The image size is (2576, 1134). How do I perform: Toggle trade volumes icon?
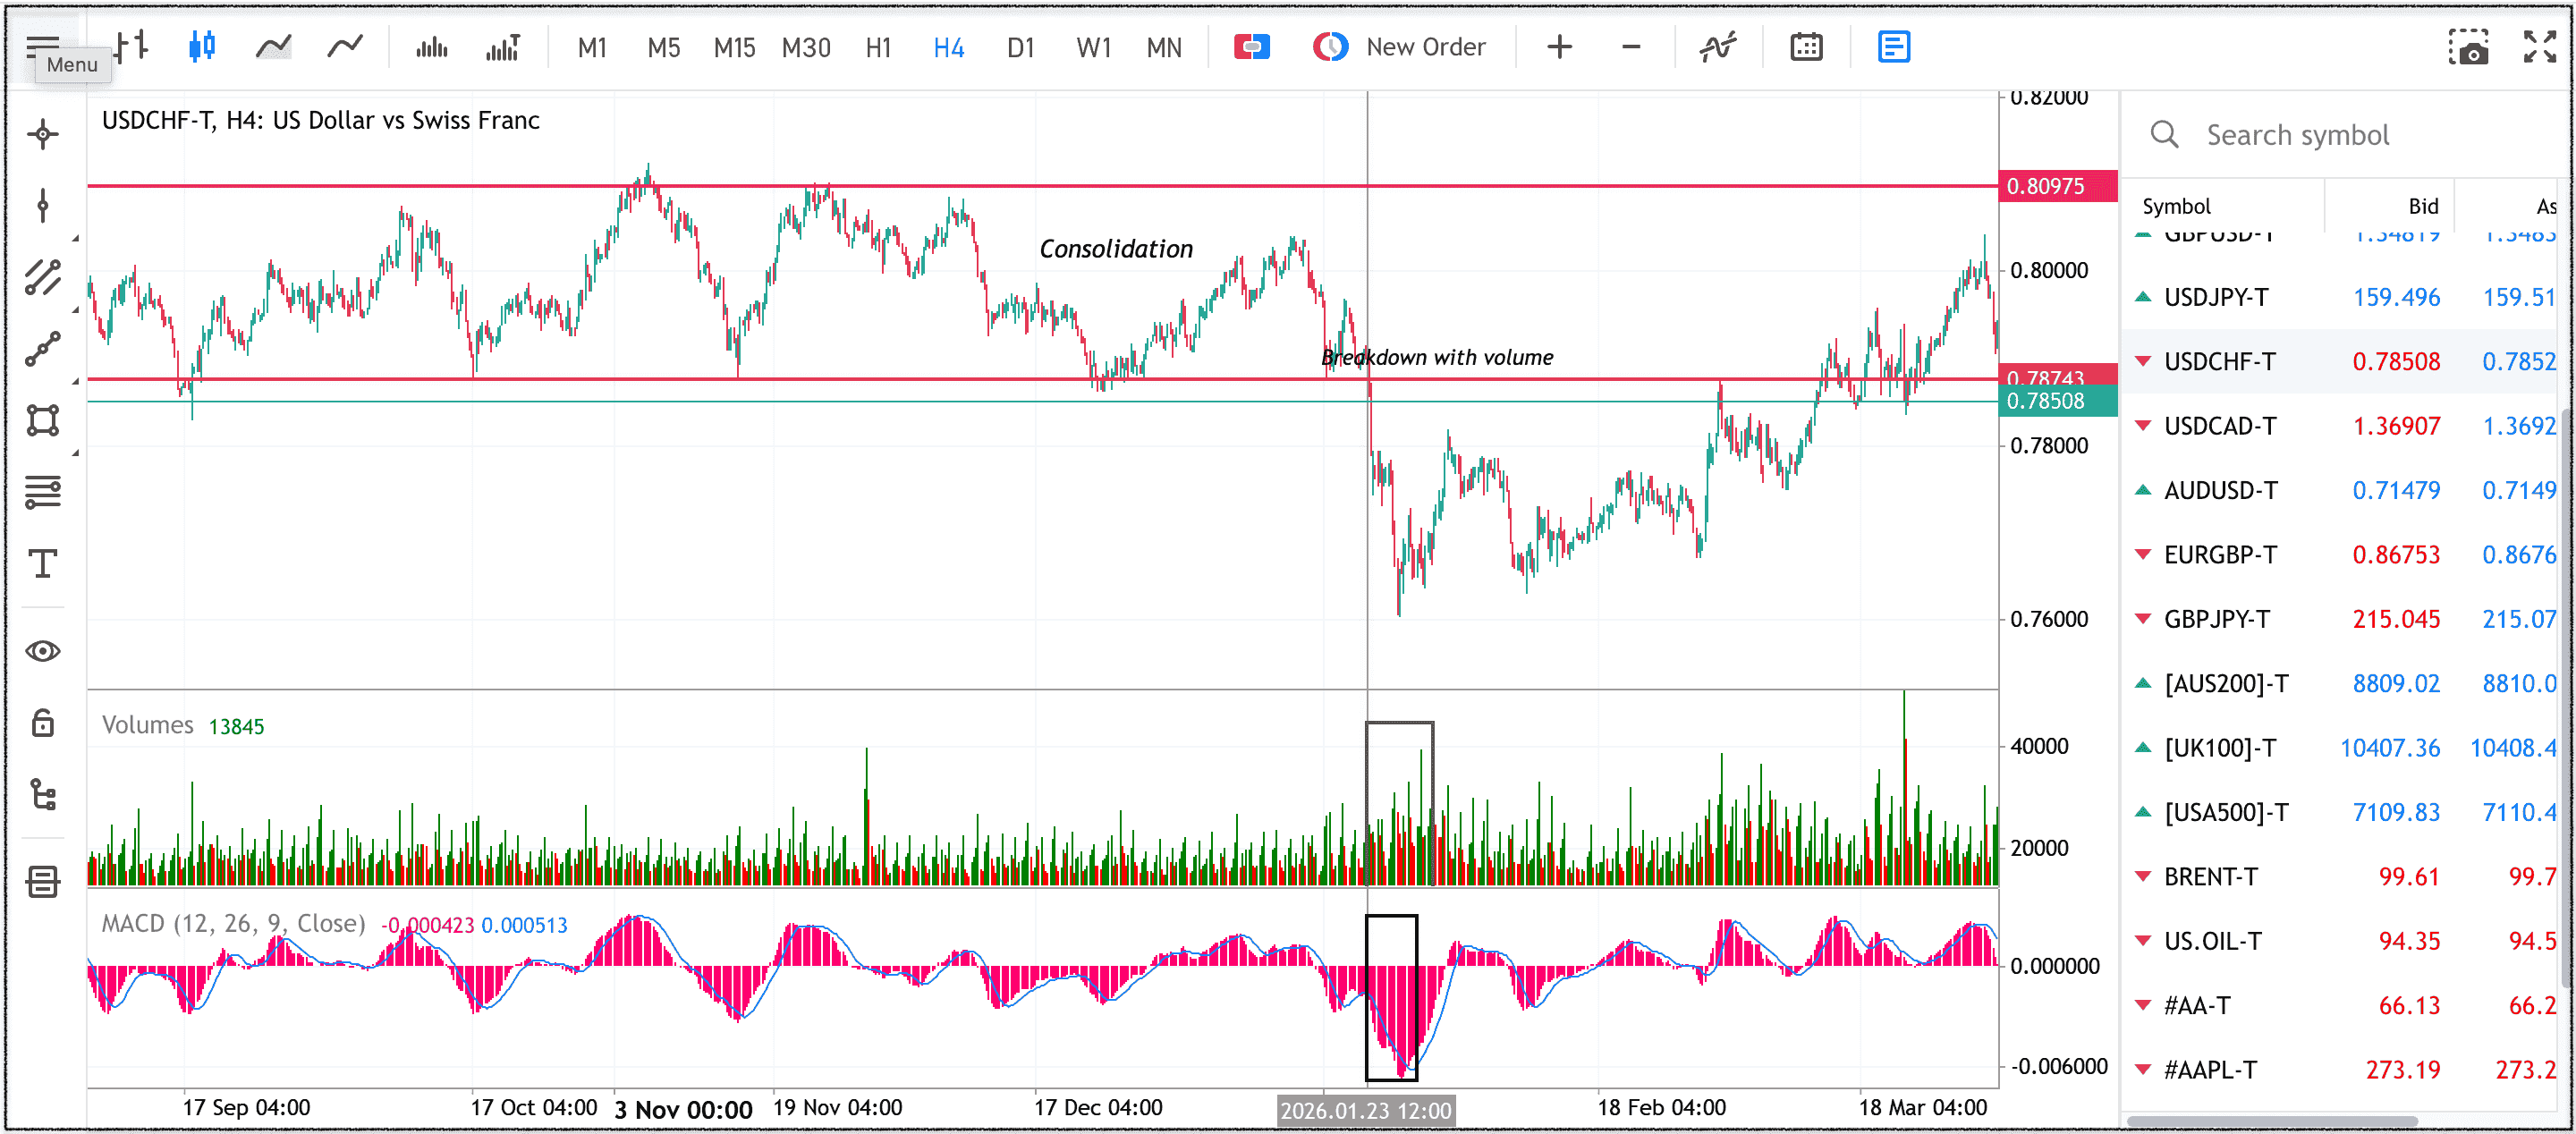pos(503,46)
